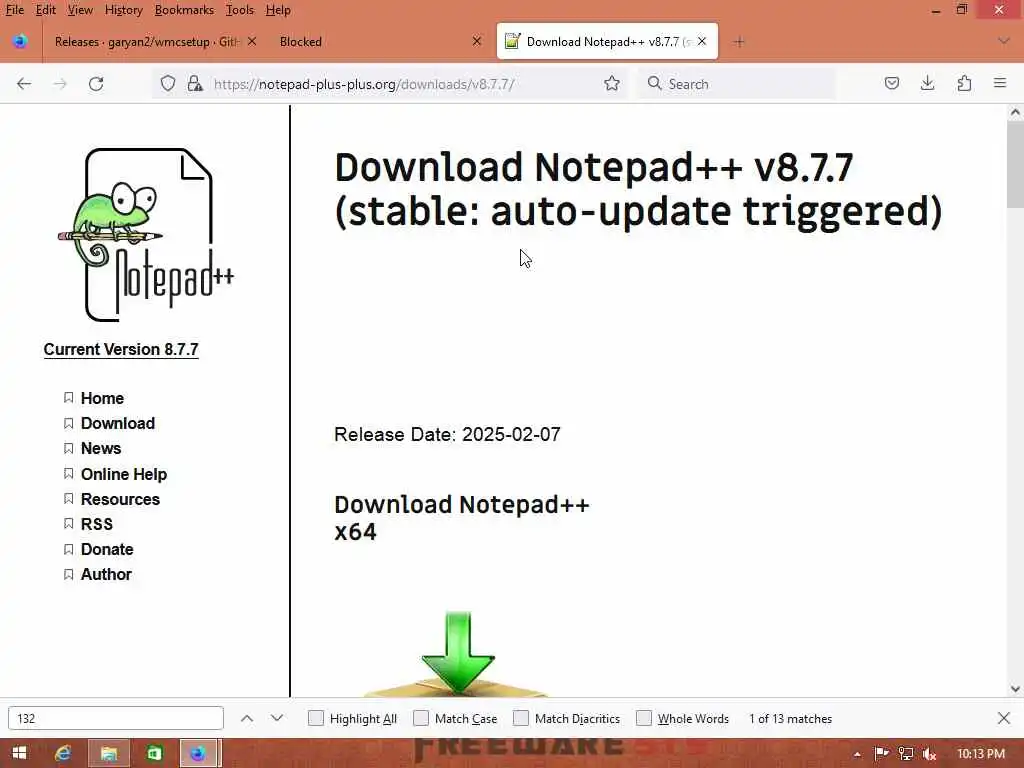The image size is (1024, 768).
Task: Open the History menu
Action: pos(123,10)
